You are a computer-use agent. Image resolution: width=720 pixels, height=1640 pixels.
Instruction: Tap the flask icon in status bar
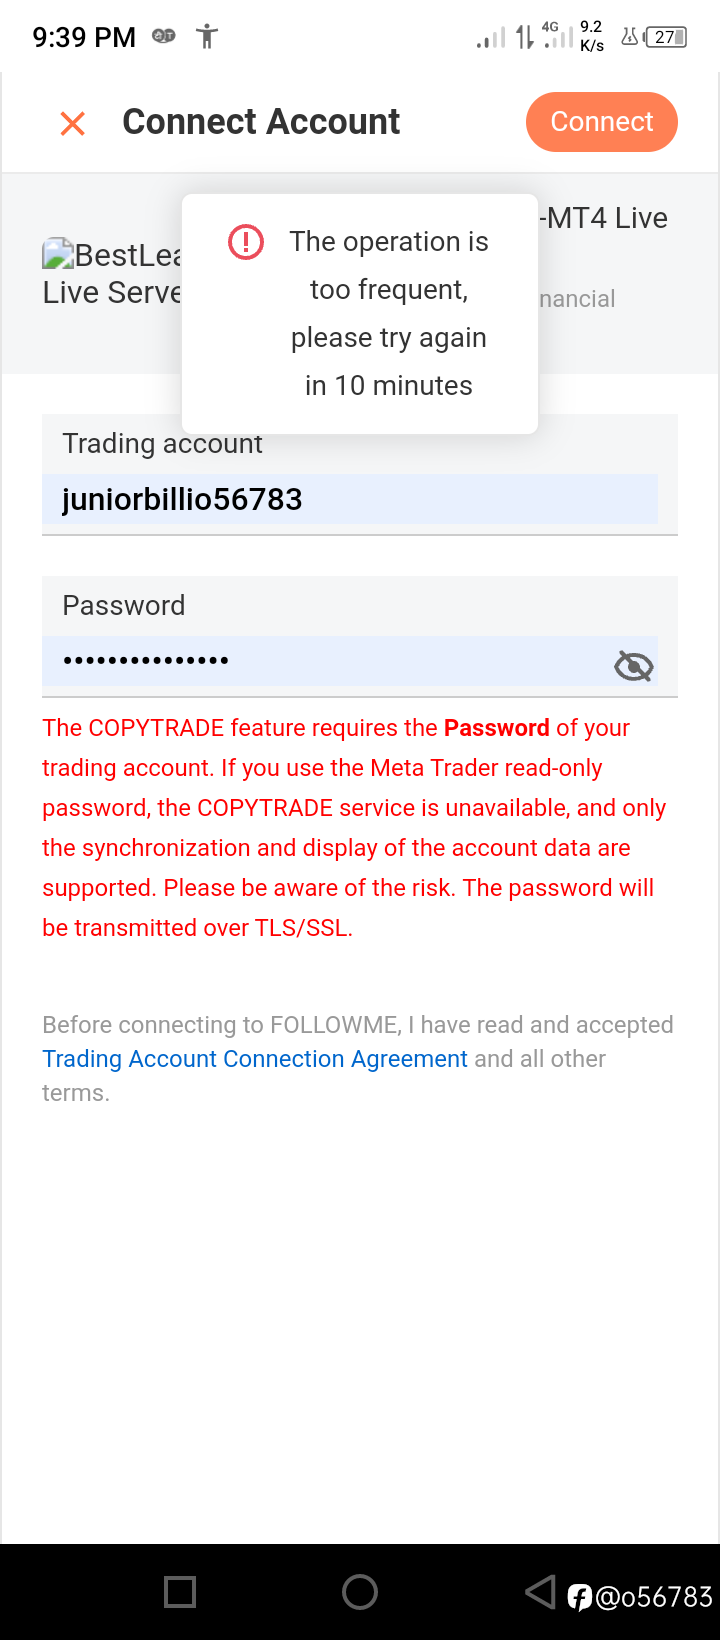pos(630,37)
